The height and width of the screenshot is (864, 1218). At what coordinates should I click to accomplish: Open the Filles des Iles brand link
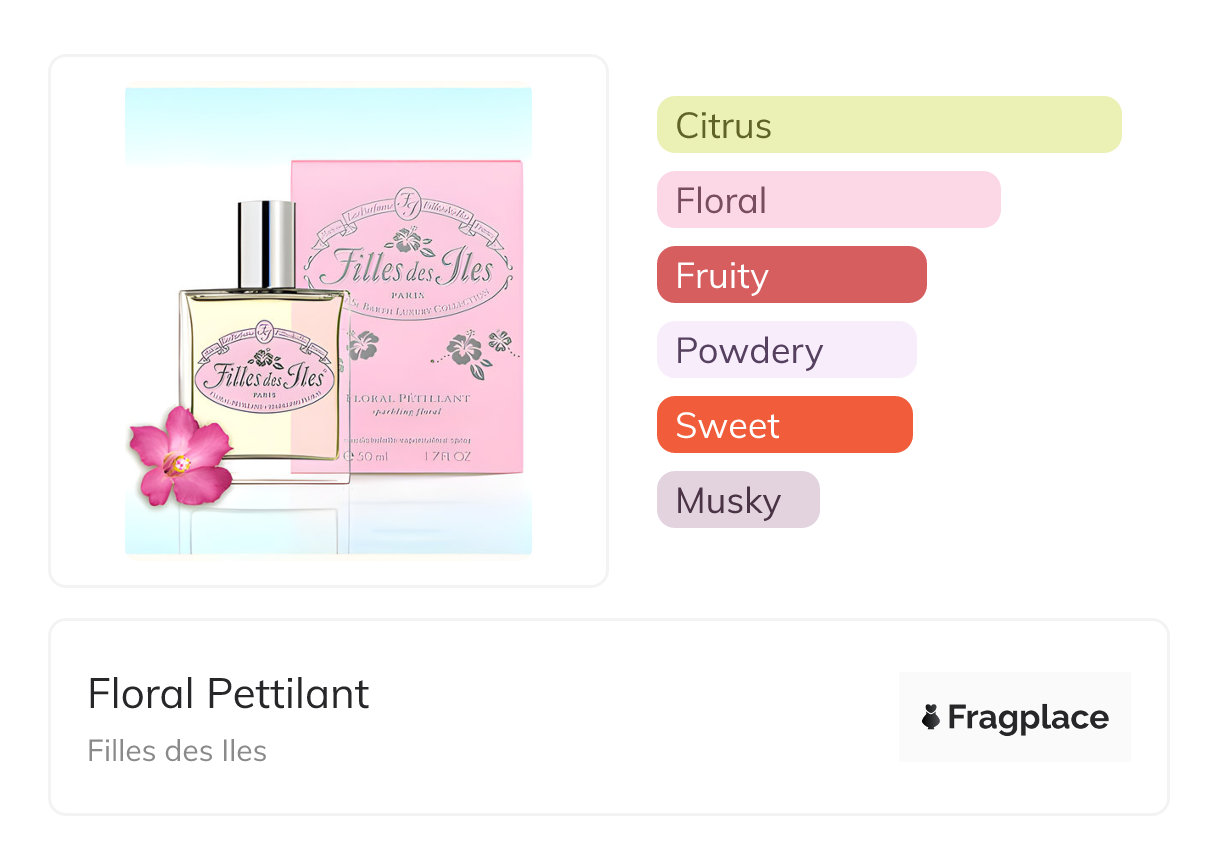177,751
